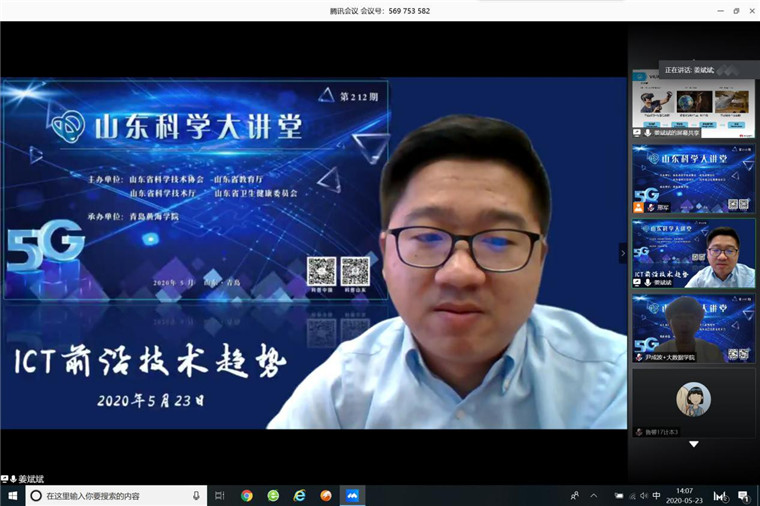Expand hidden system tray icons
Image resolution: width=760 pixels, height=506 pixels.
pos(594,496)
